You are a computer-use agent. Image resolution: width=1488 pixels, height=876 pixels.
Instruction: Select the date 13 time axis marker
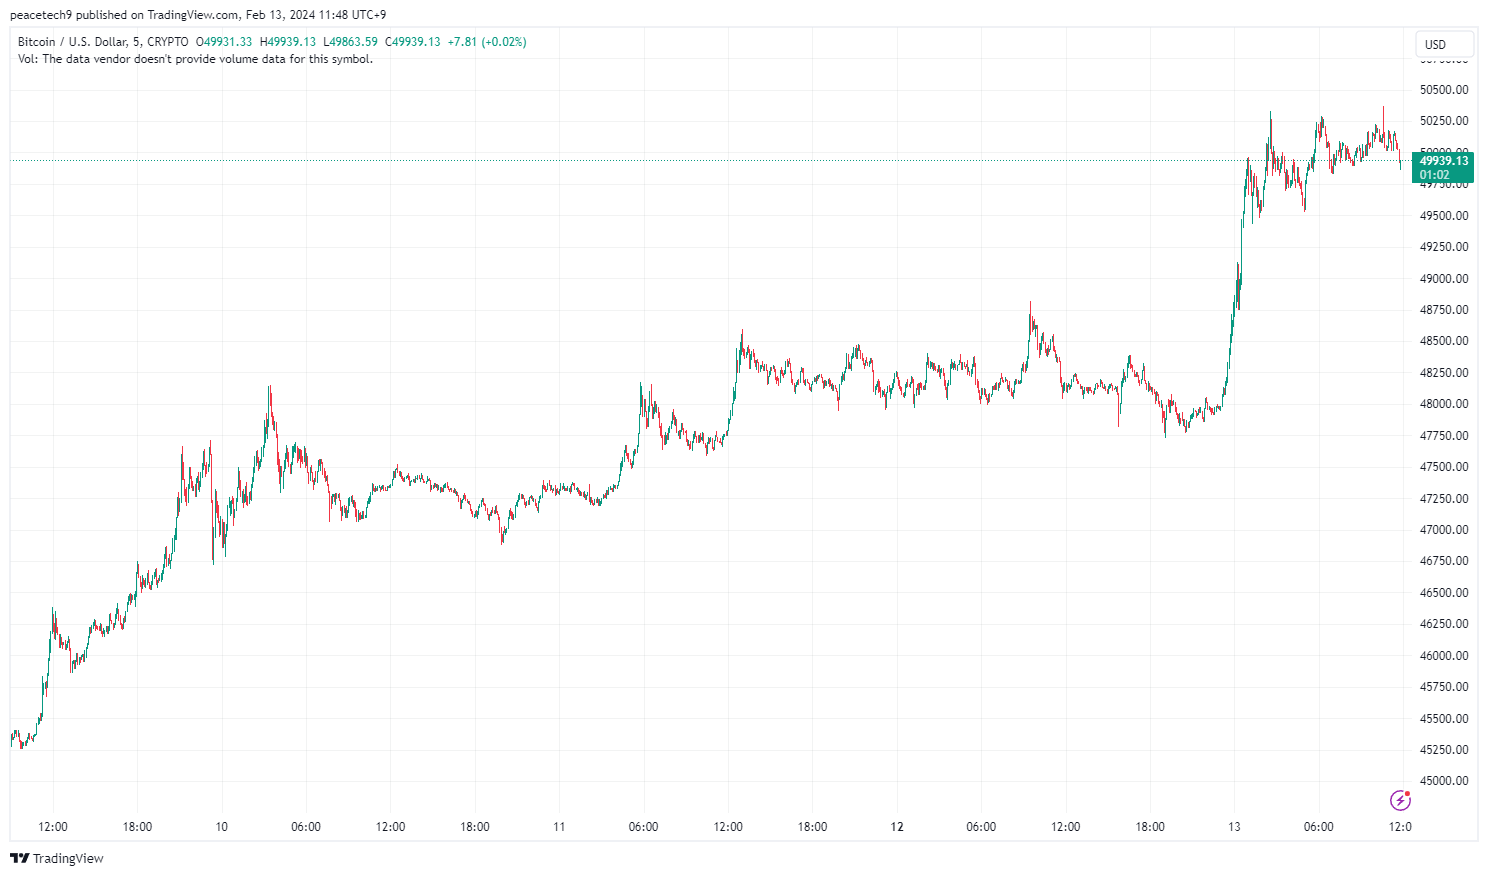(x=1234, y=827)
